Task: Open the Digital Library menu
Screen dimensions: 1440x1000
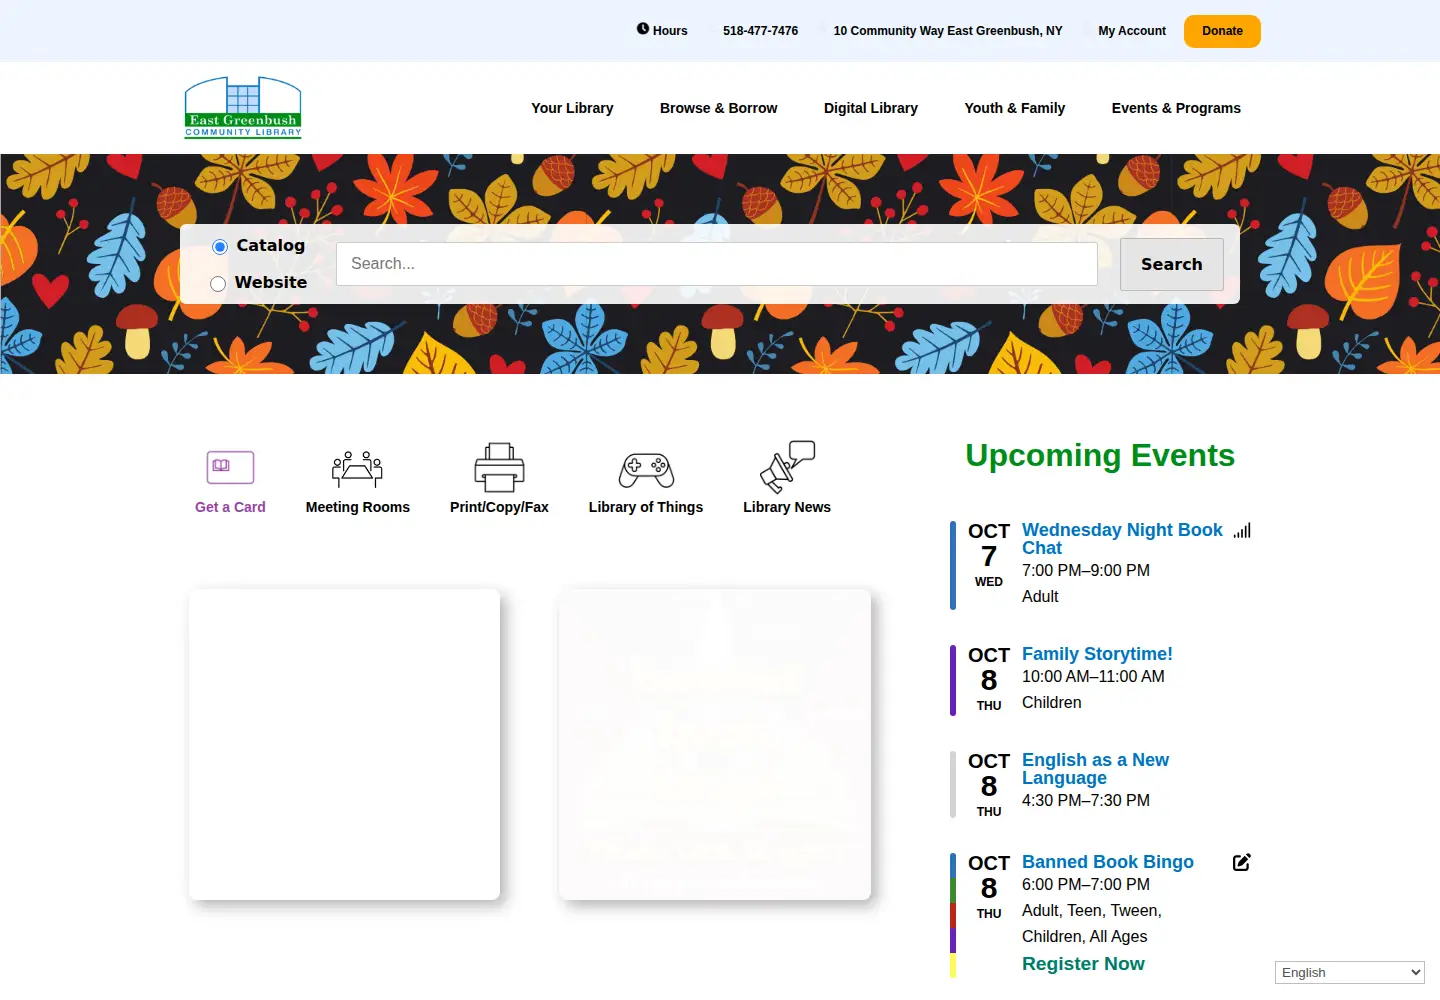Action: 871,108
